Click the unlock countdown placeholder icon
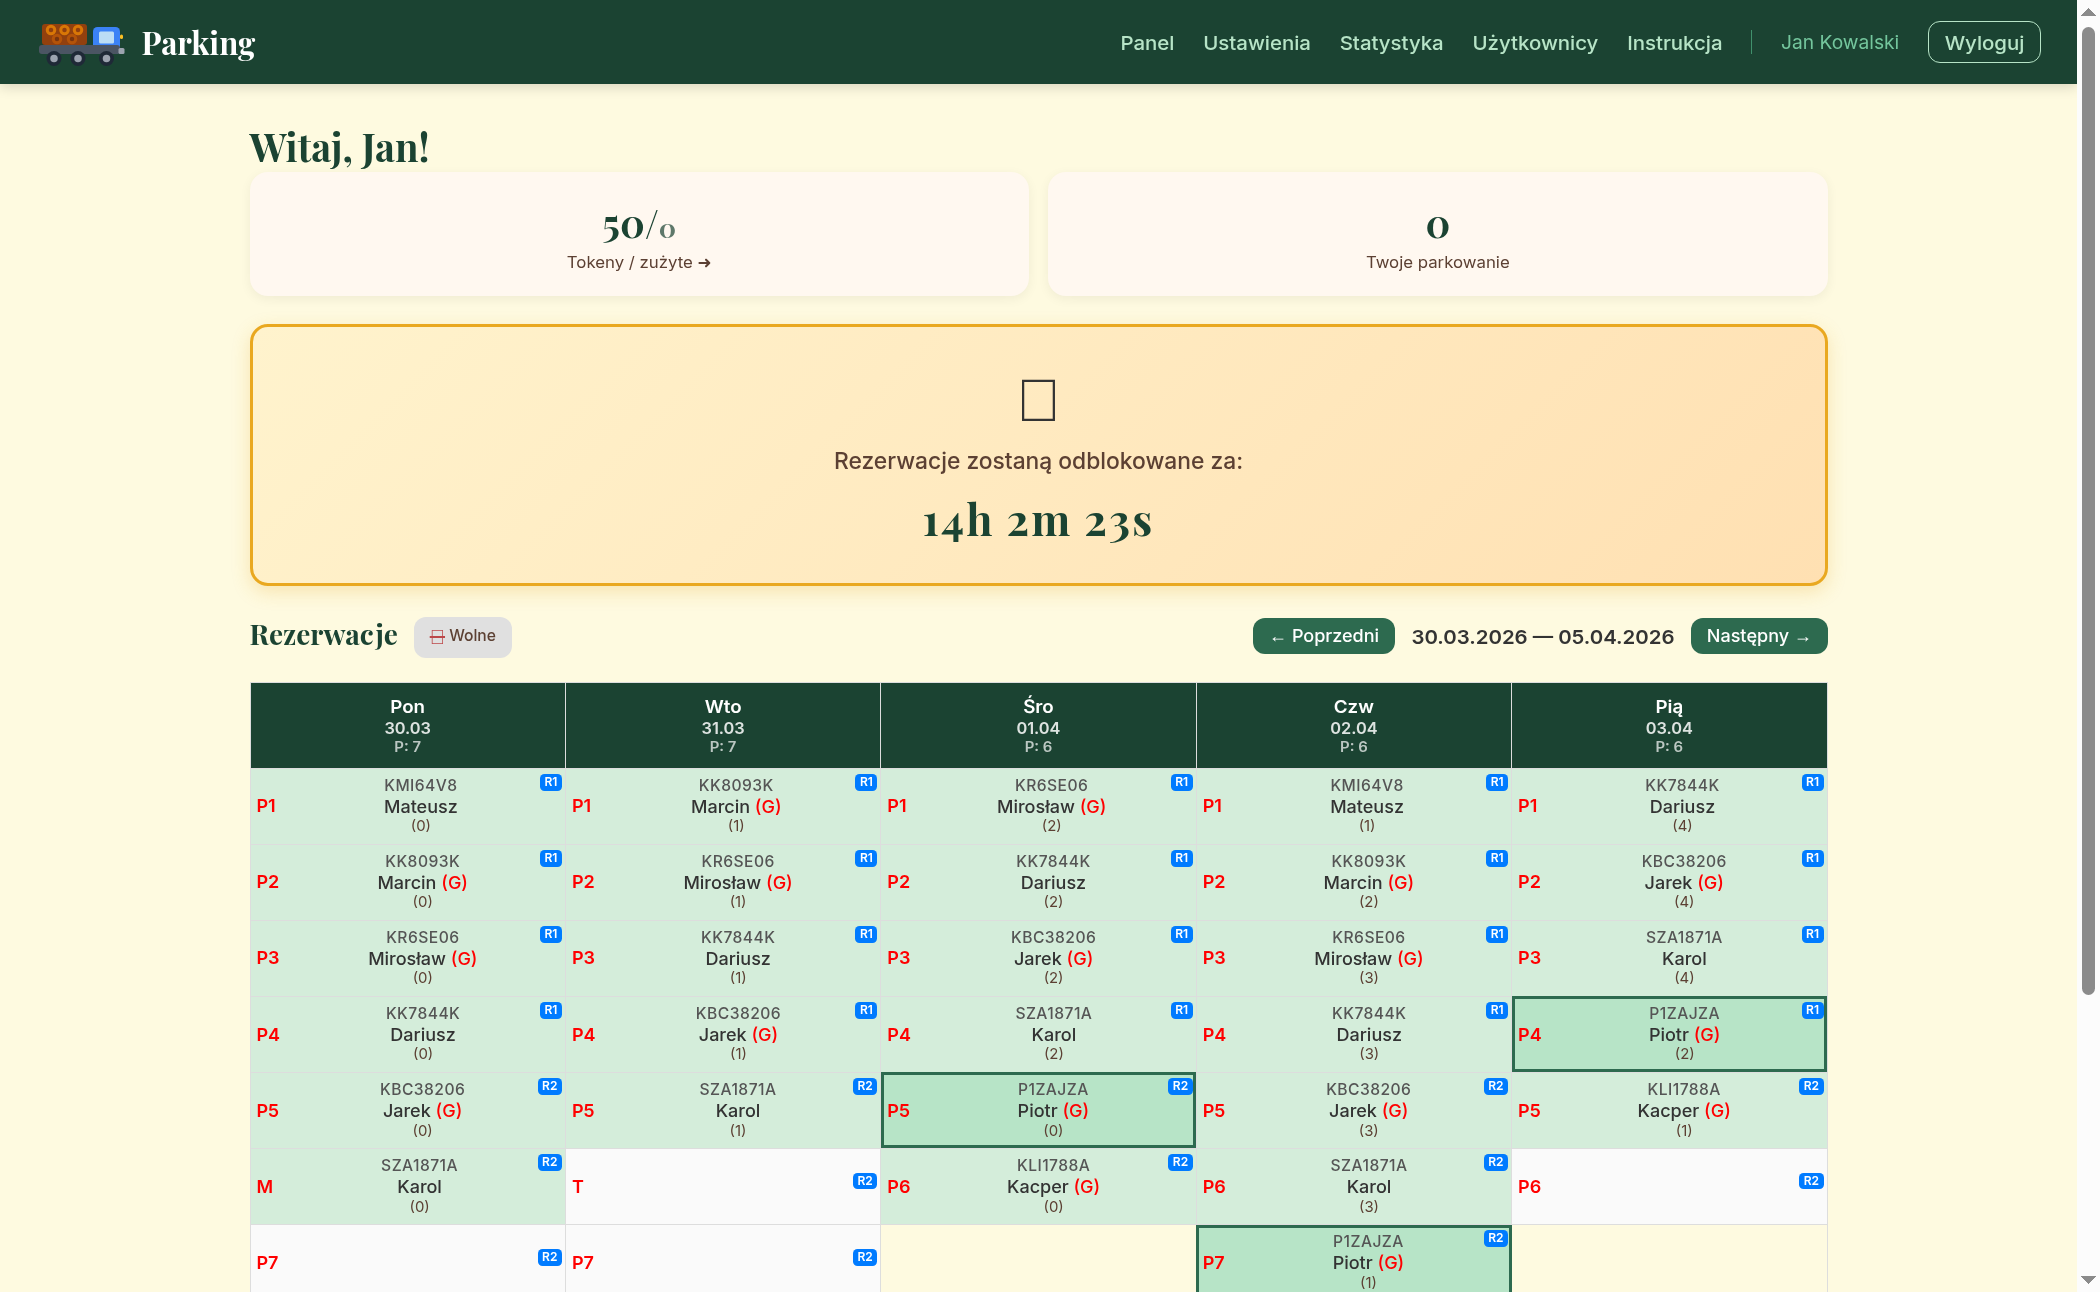 point(1037,400)
